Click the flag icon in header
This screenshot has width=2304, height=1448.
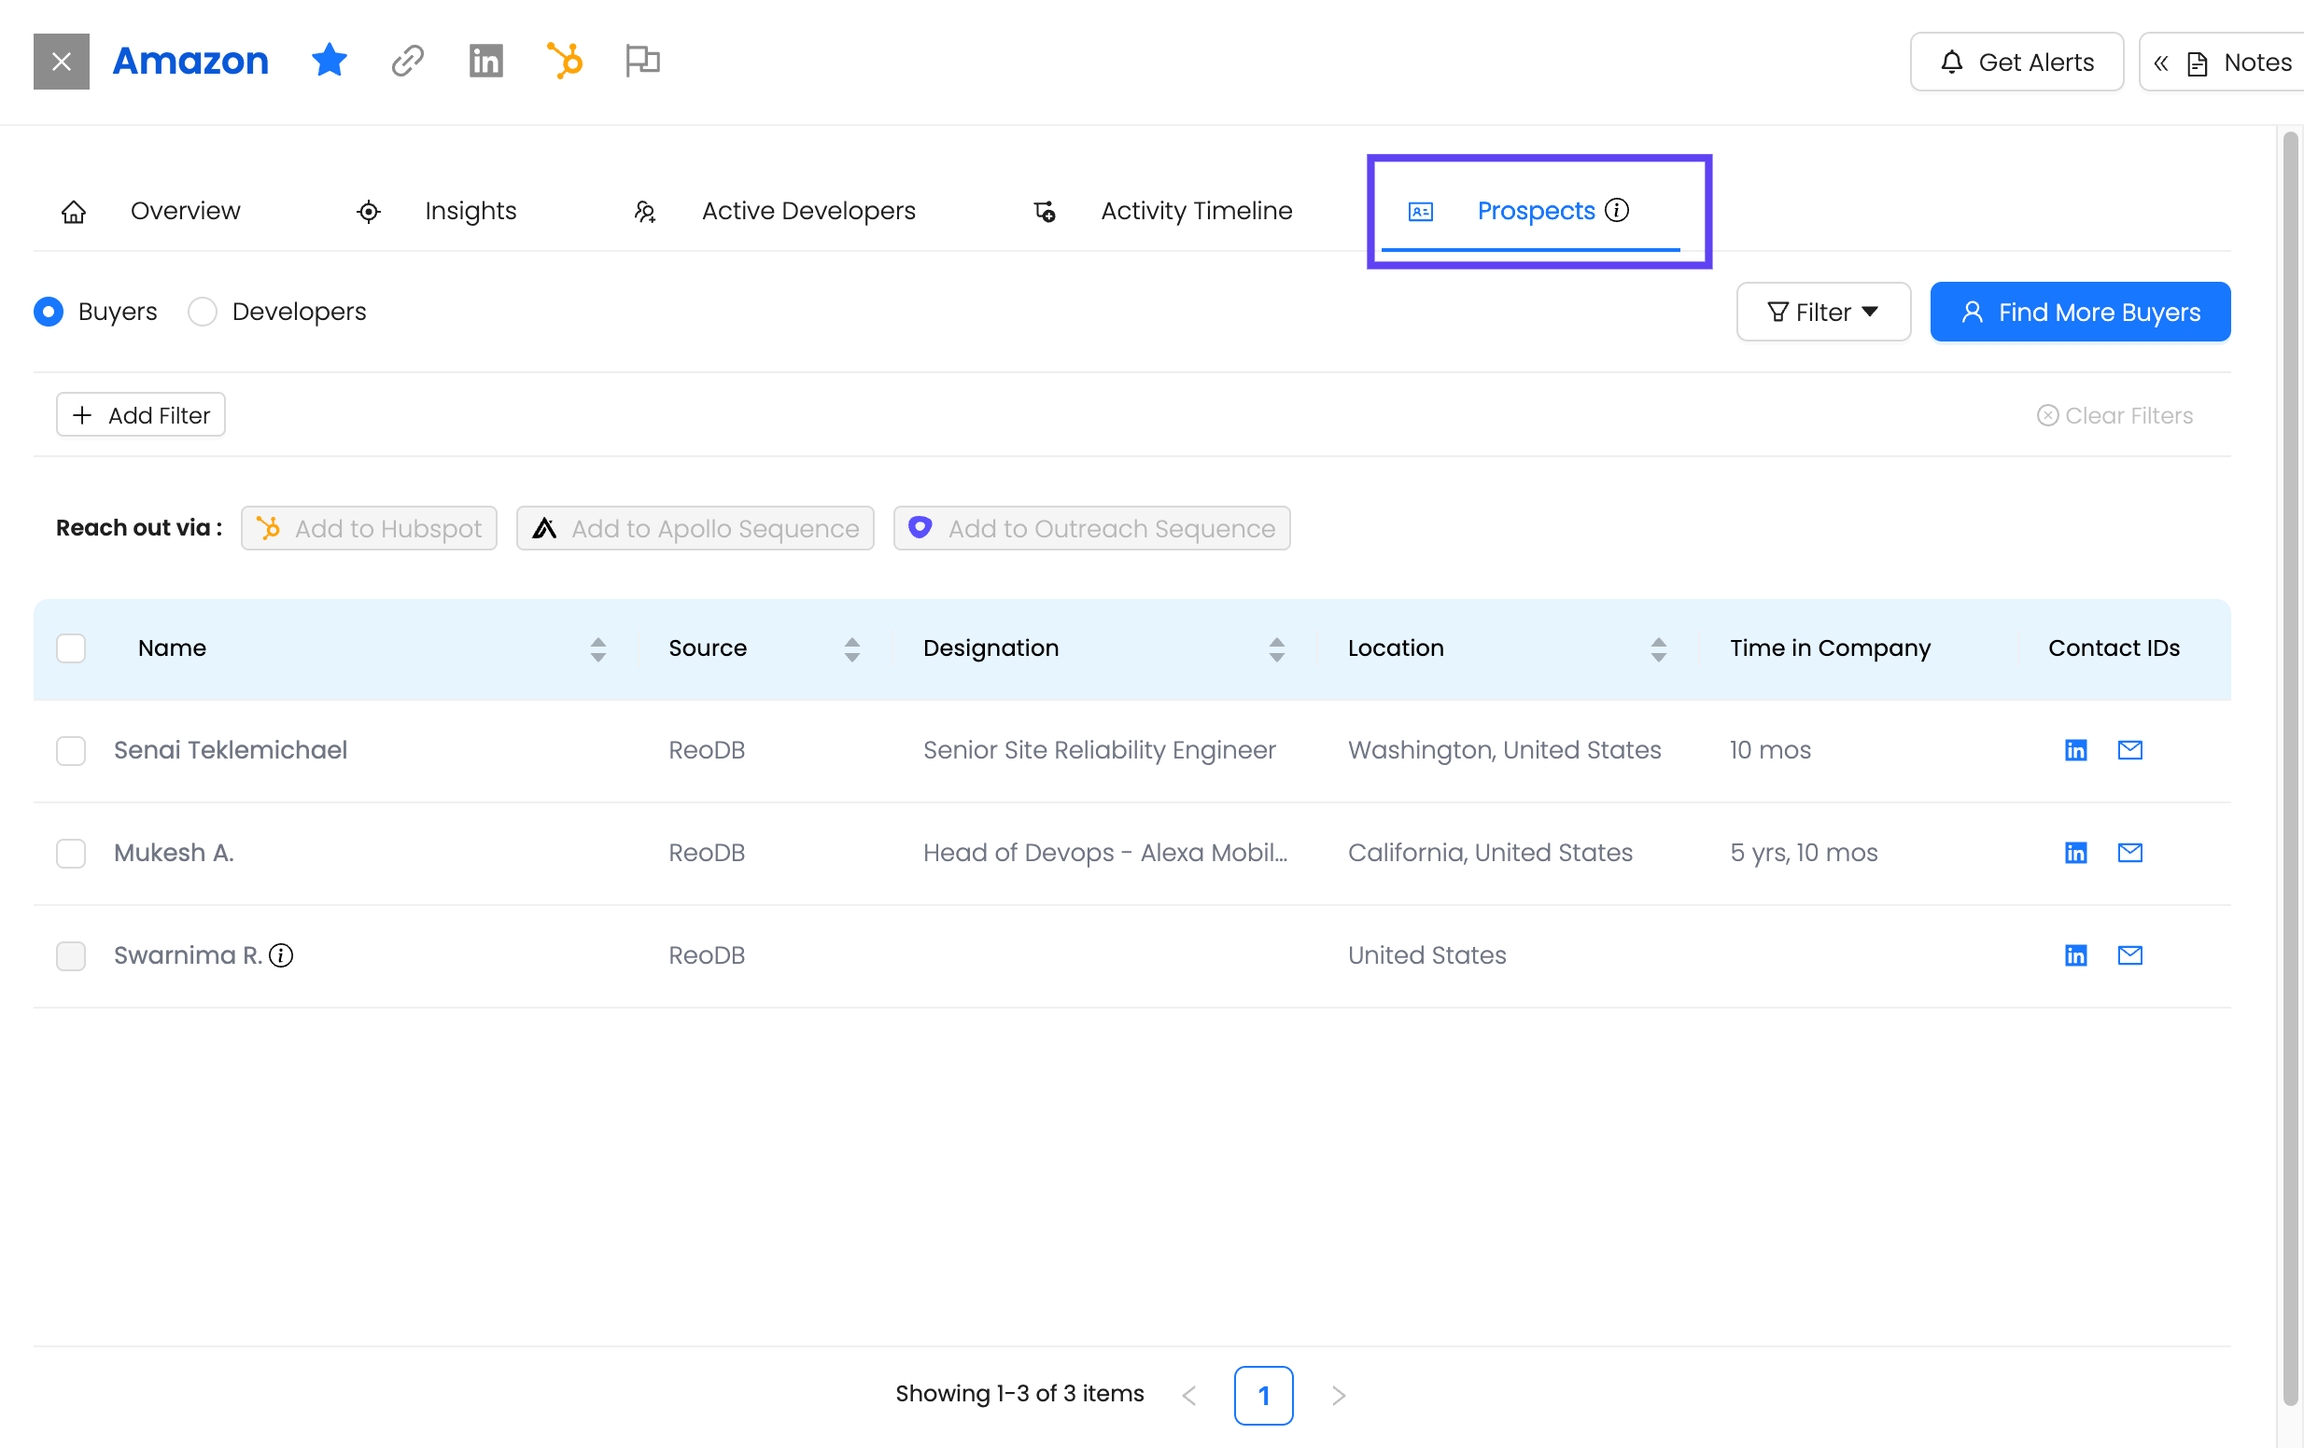(642, 61)
